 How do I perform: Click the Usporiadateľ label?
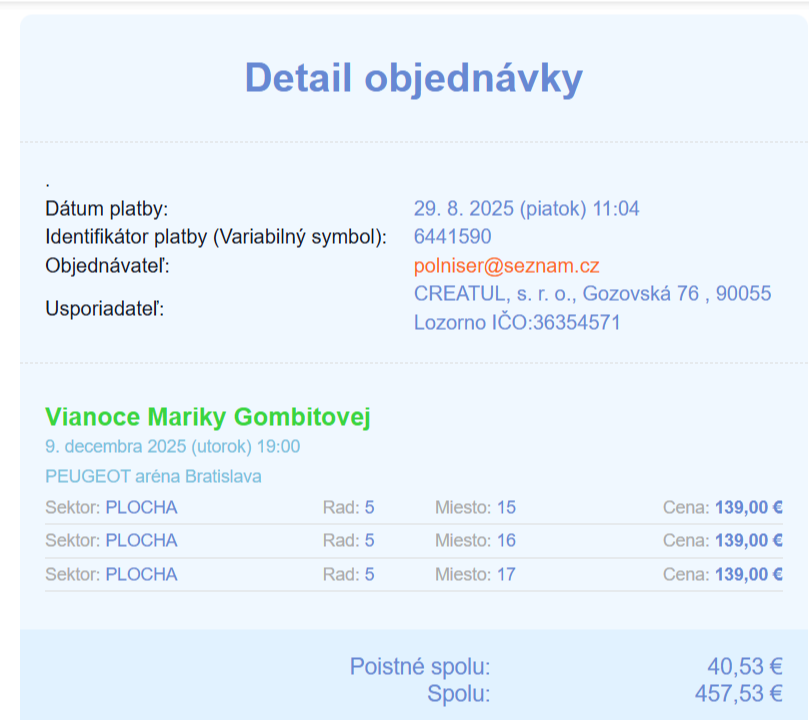coord(104,308)
